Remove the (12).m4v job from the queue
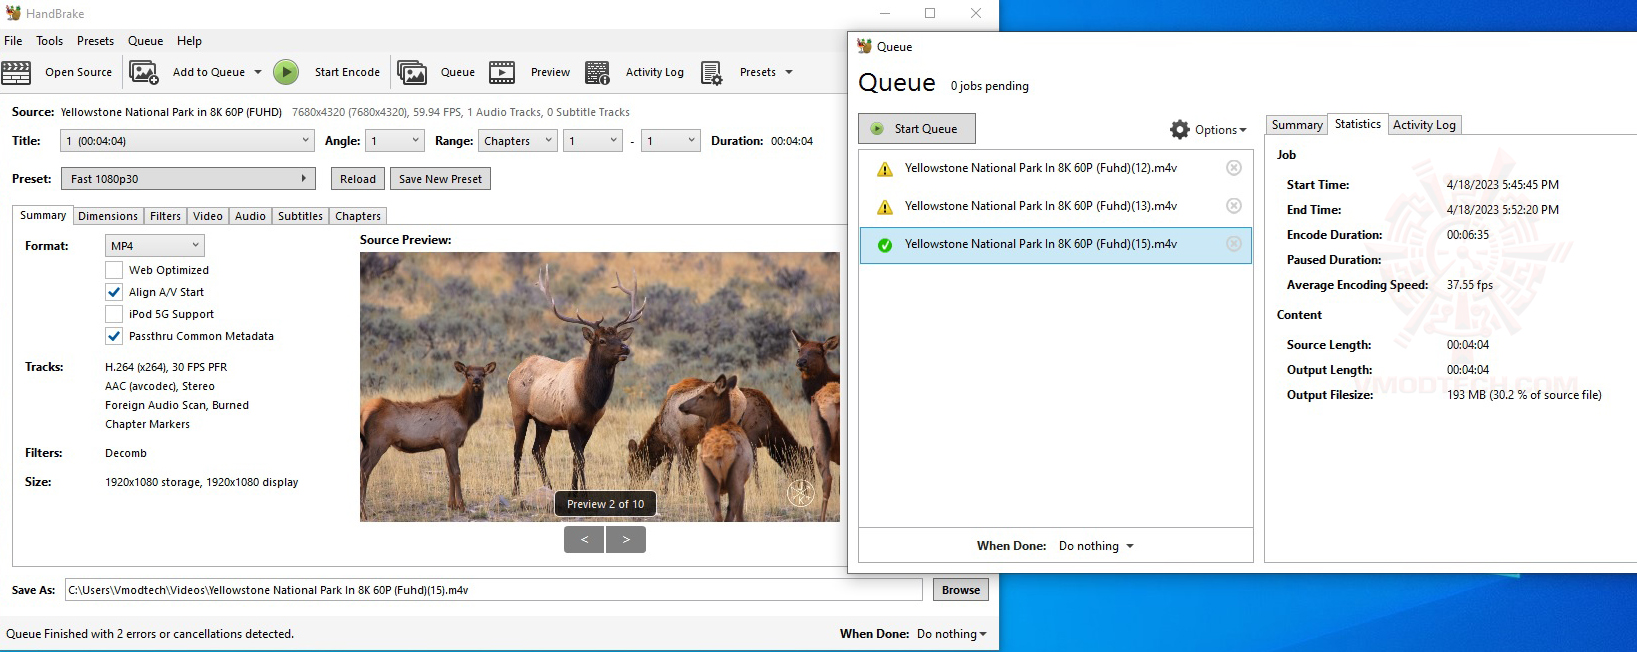Image resolution: width=1637 pixels, height=652 pixels. click(x=1234, y=168)
